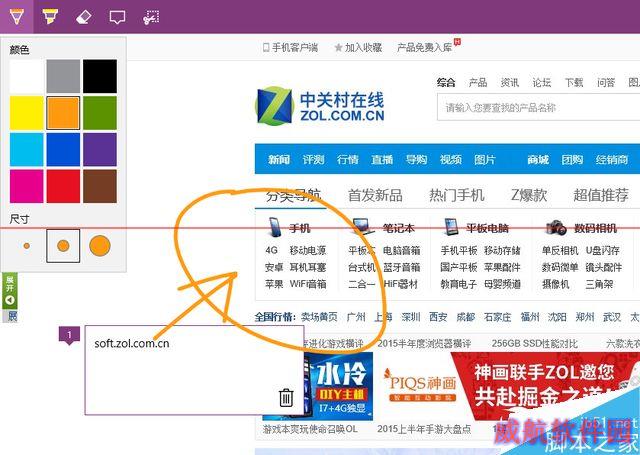Select the 资讯 search tab
This screenshot has height=455, width=640.
coord(510,82)
